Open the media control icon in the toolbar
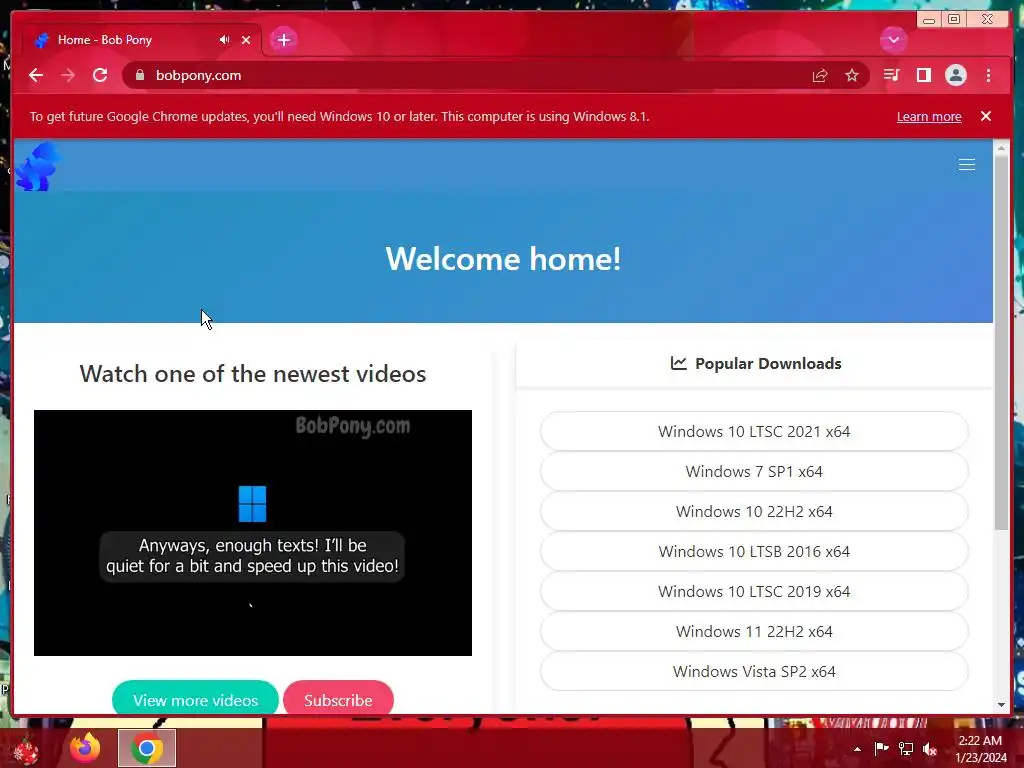The width and height of the screenshot is (1024, 768). (891, 75)
